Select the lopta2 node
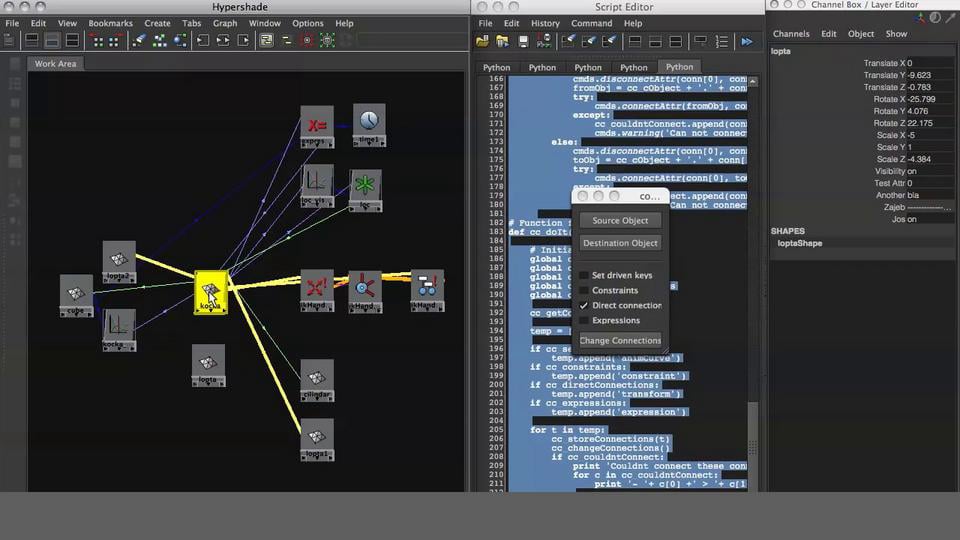 (119, 262)
